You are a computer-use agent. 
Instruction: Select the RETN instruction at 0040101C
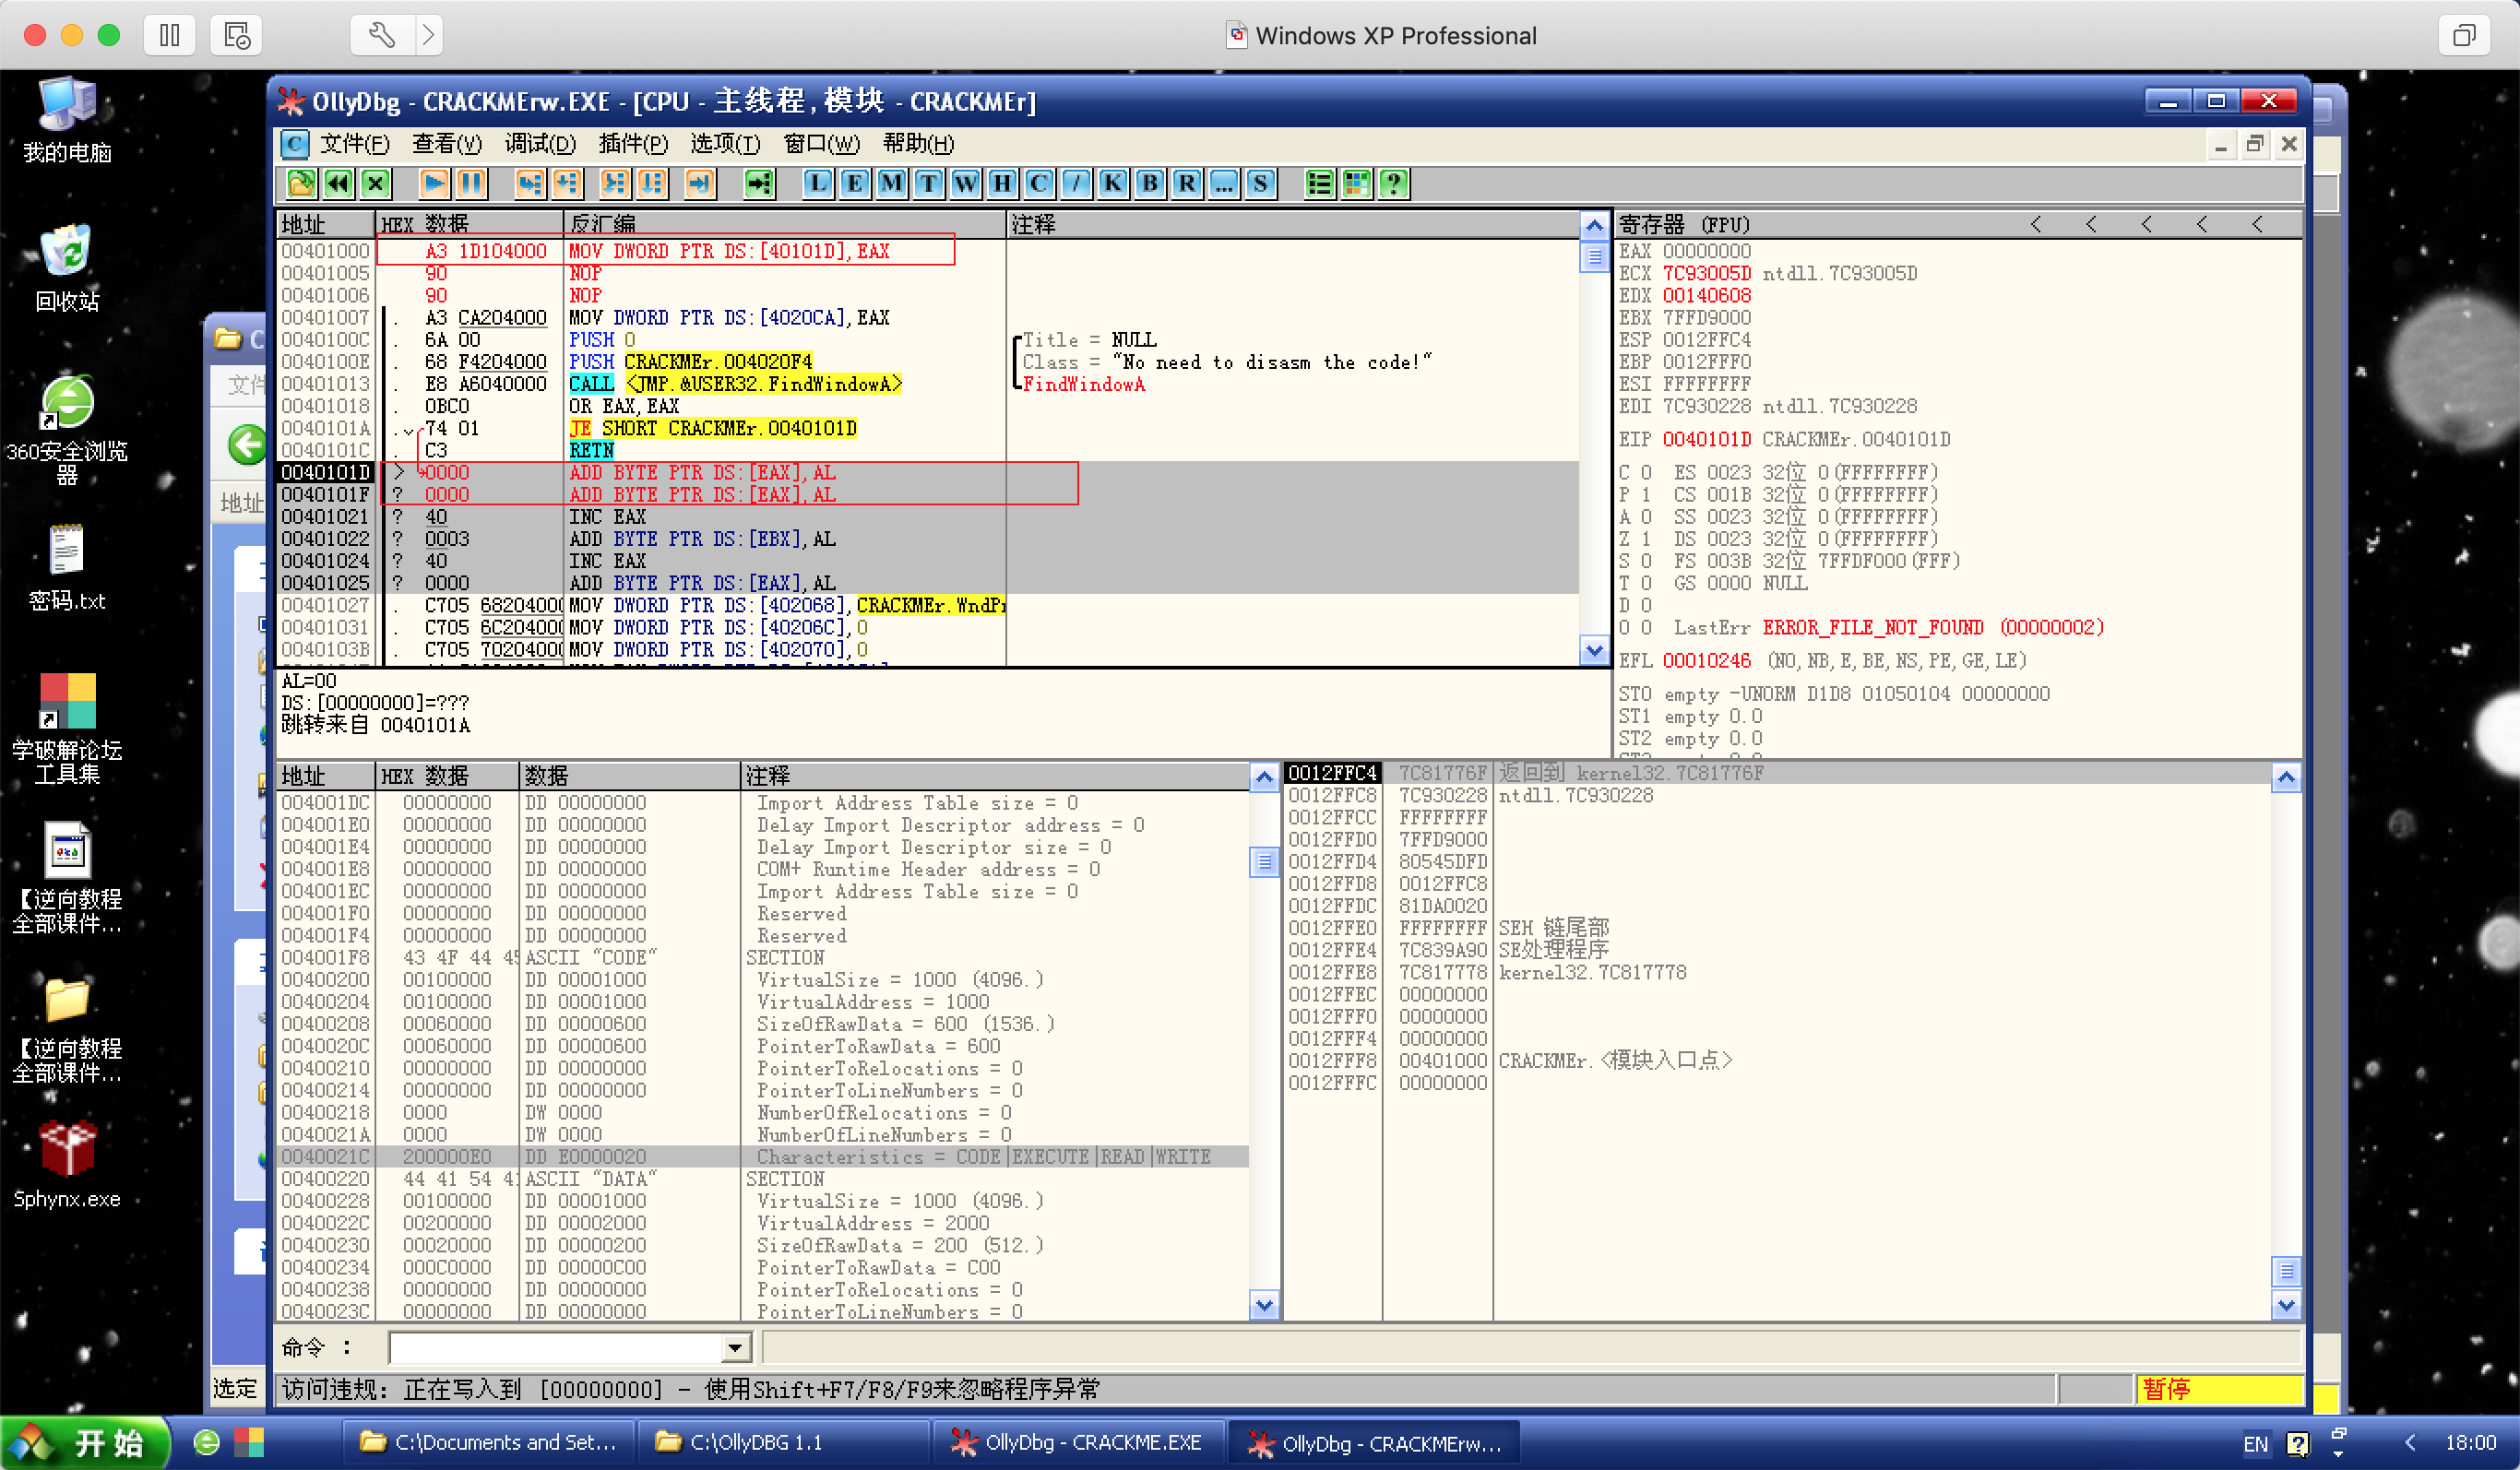pos(591,450)
